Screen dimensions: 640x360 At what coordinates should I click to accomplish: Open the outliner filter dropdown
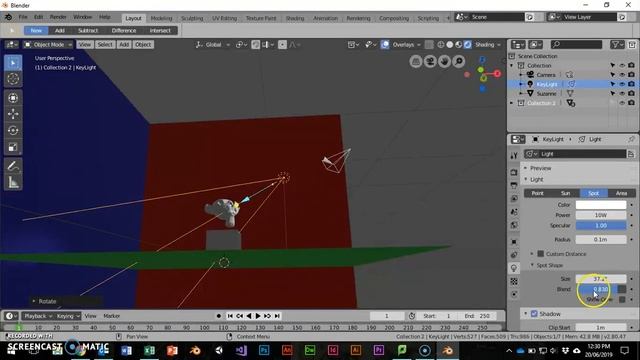(x=617, y=44)
